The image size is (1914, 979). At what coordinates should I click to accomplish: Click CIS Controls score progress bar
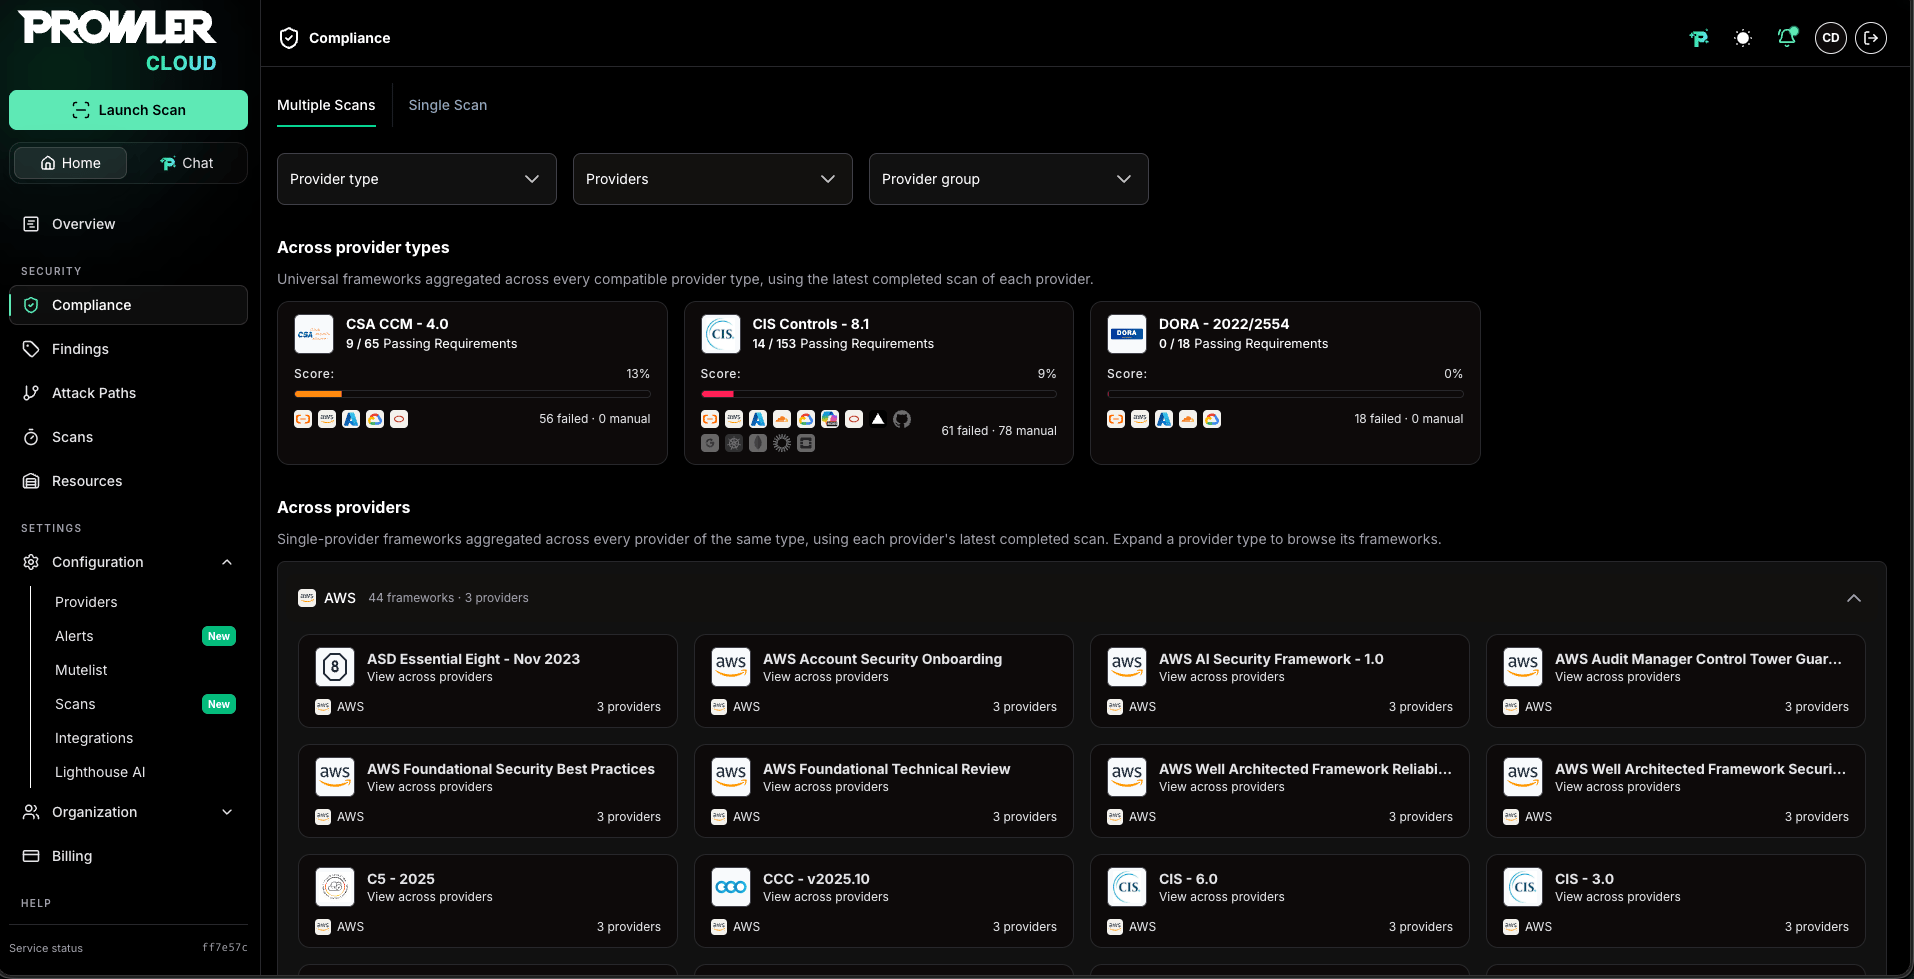click(879, 394)
